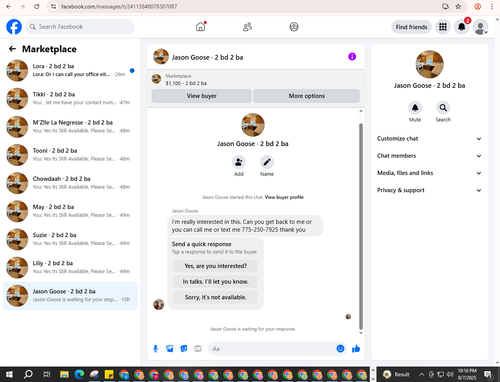Show hidden system tray icons chevron
The width and height of the screenshot is (500, 382).
point(422,374)
